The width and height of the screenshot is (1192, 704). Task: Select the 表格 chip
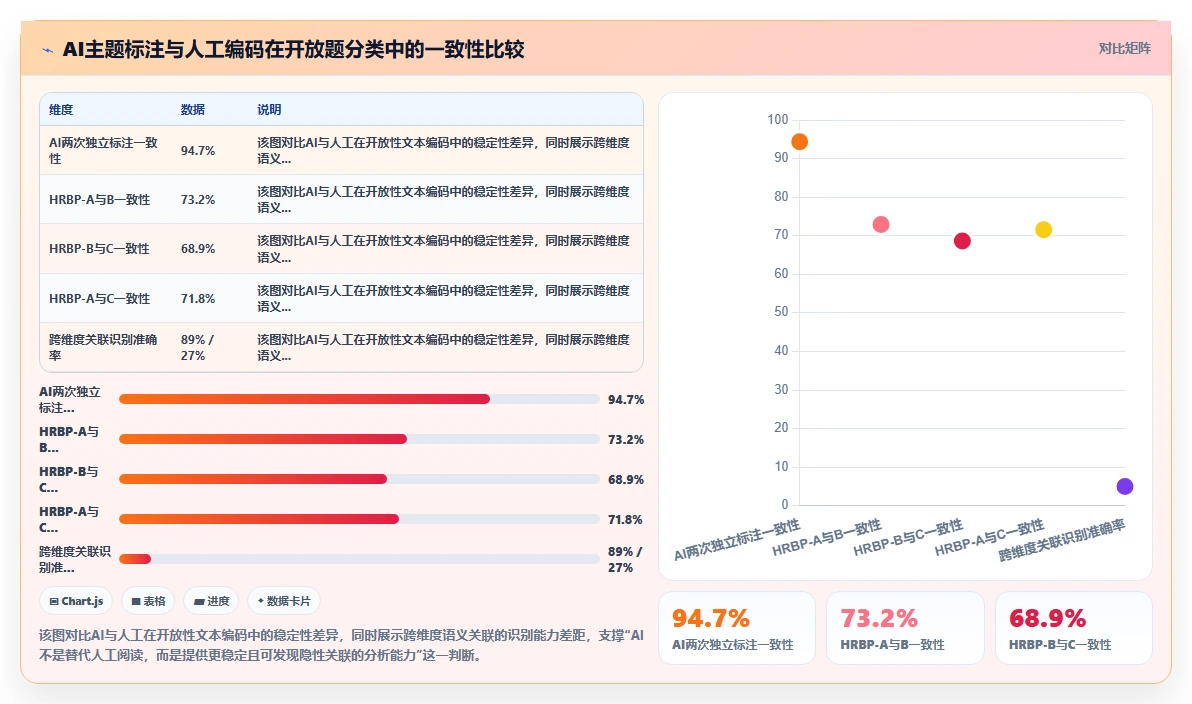pyautogui.click(x=148, y=601)
